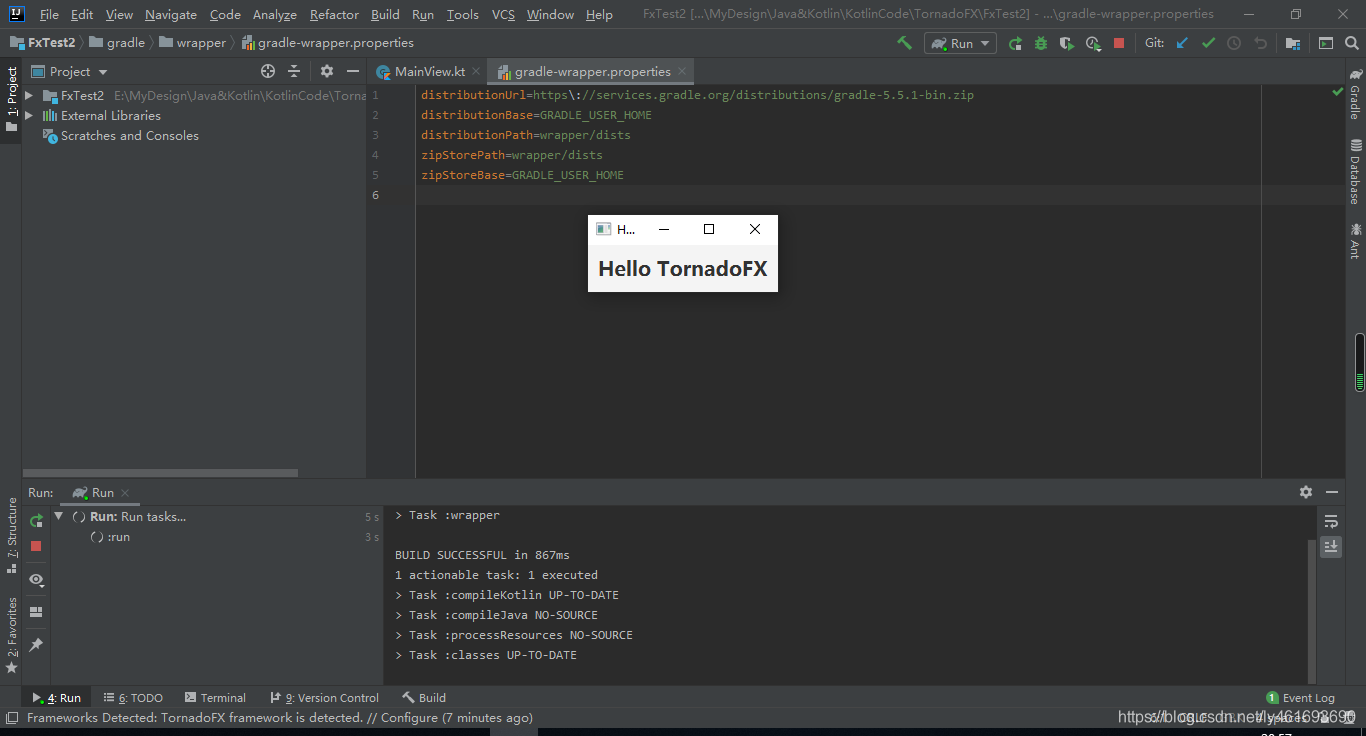This screenshot has width=1366, height=736.
Task: Open the eye view options in Run panel
Action: pos(36,579)
